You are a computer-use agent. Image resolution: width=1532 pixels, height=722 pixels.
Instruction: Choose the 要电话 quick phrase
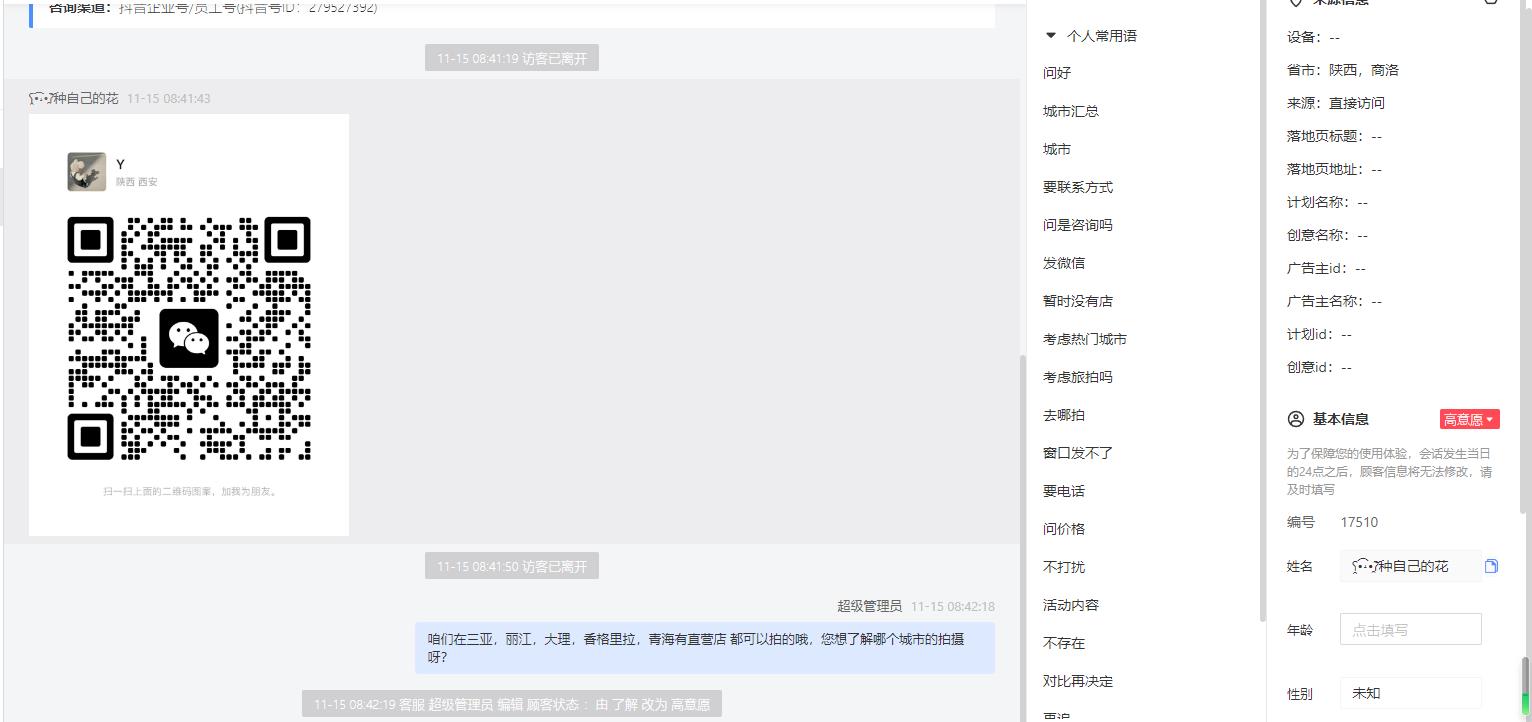pyautogui.click(x=1064, y=491)
